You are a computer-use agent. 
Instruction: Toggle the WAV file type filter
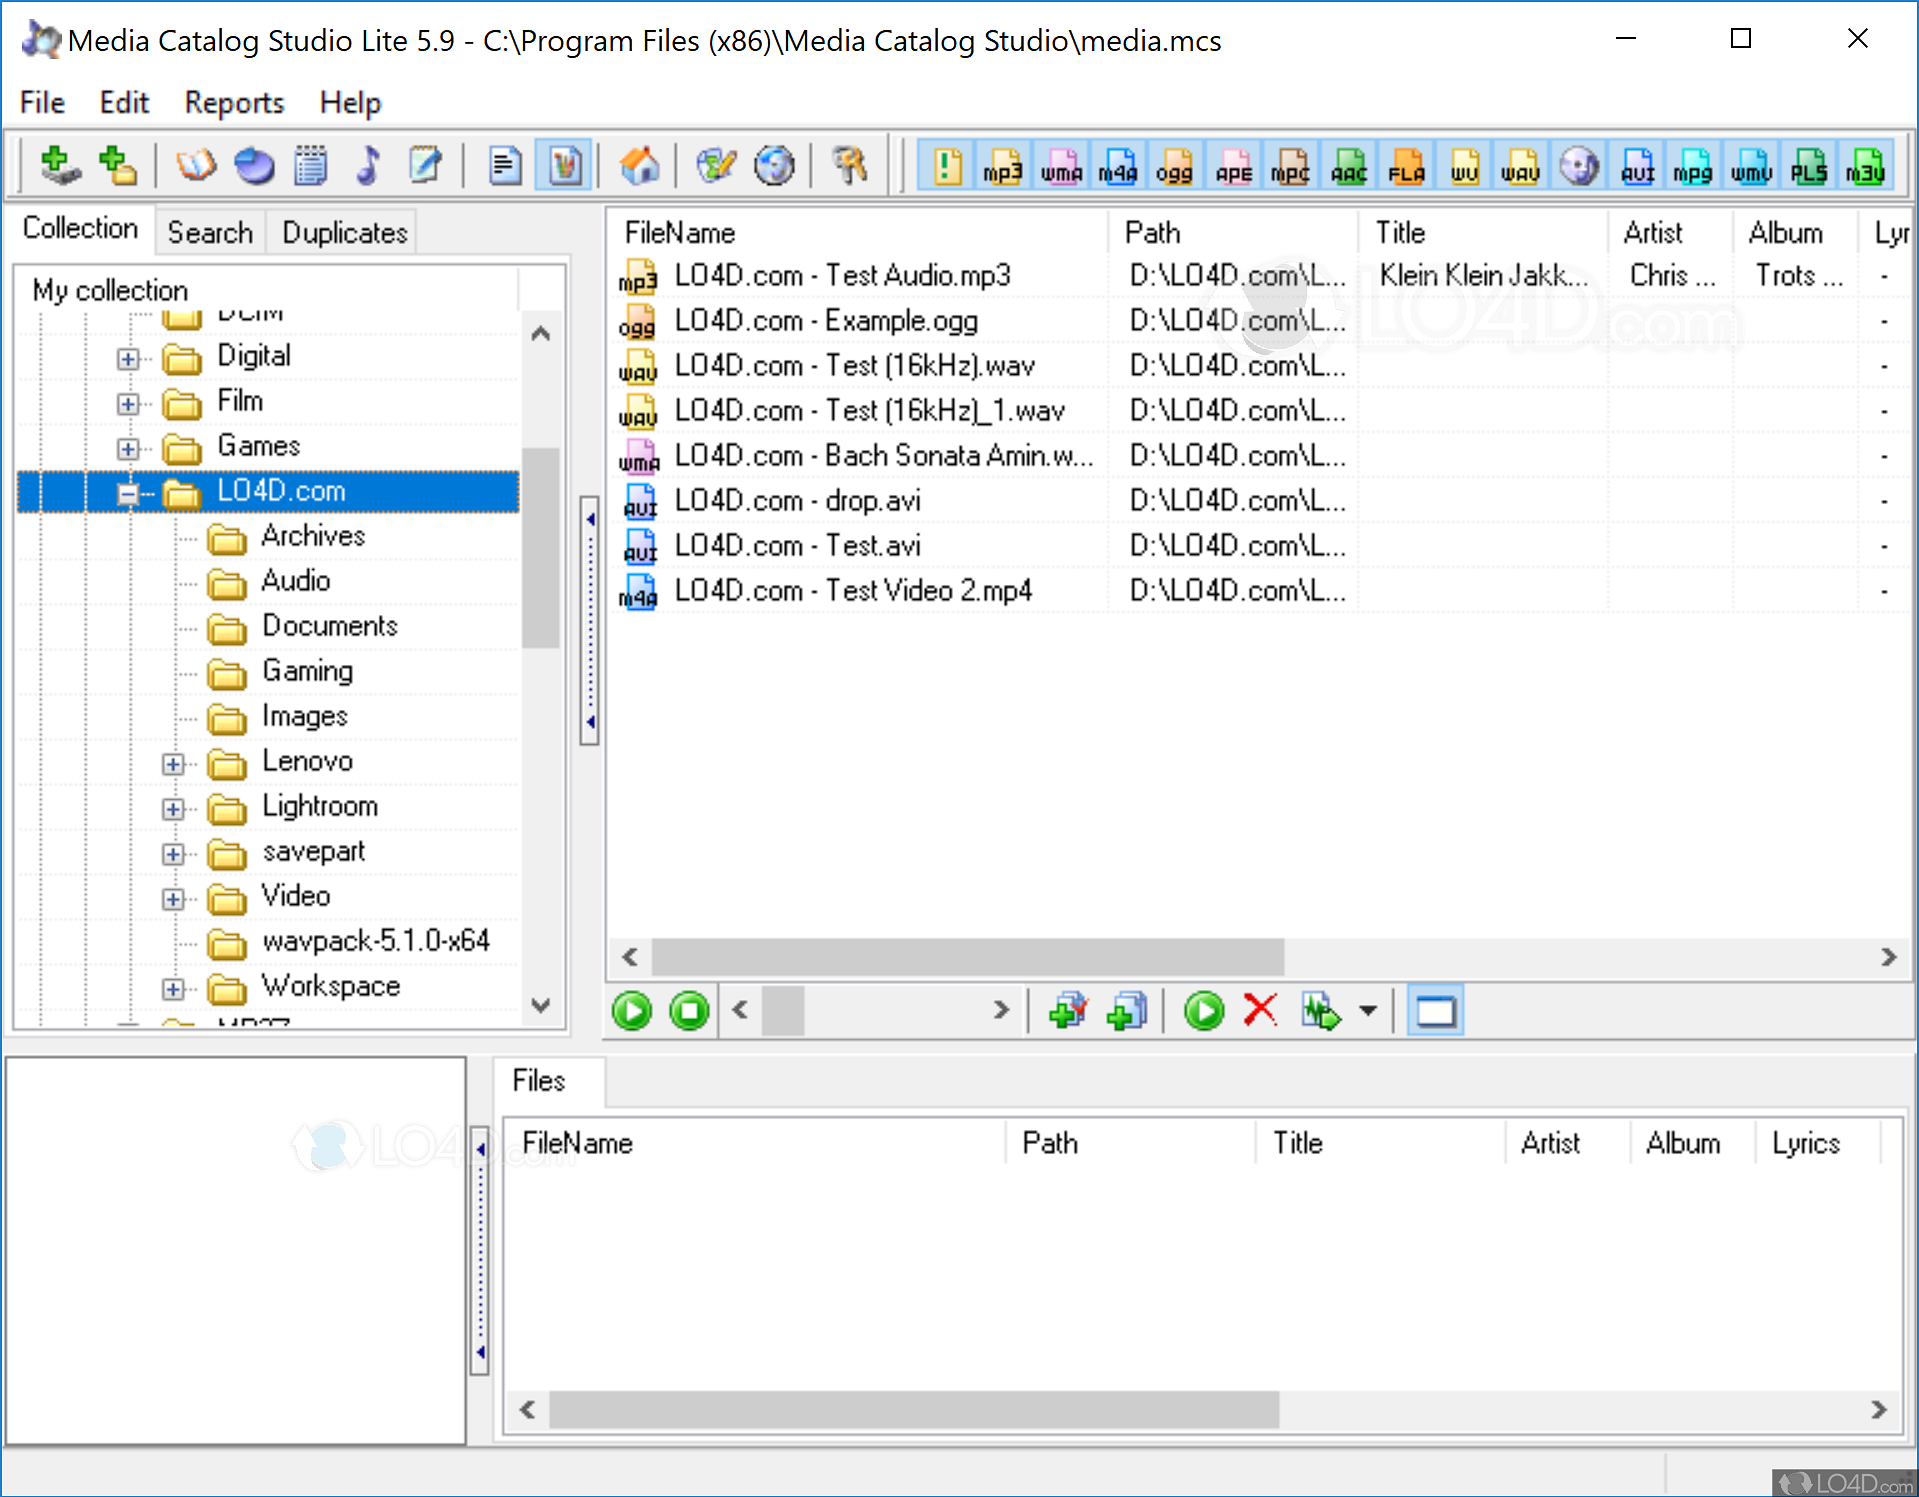1519,165
